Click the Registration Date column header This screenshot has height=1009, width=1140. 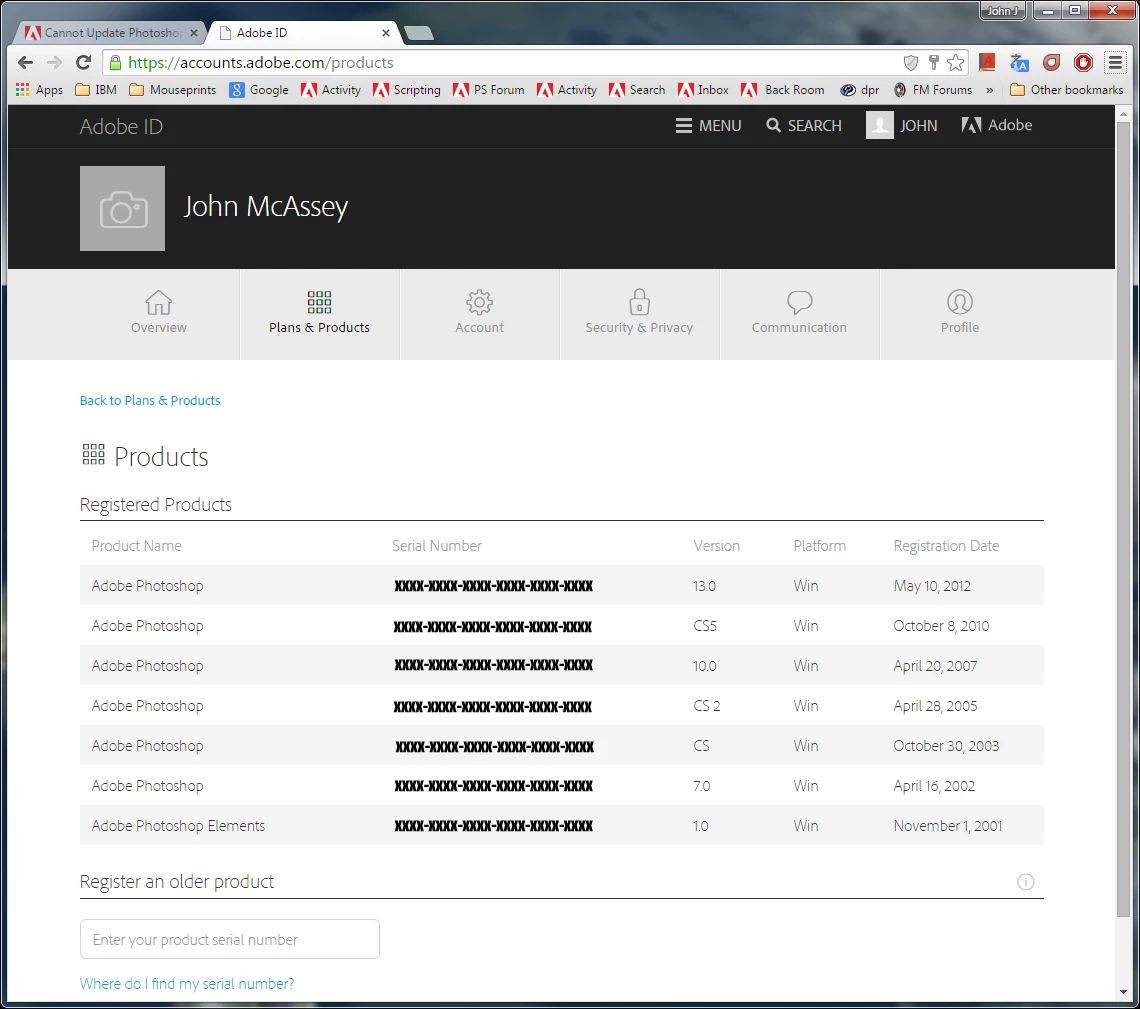(x=946, y=546)
